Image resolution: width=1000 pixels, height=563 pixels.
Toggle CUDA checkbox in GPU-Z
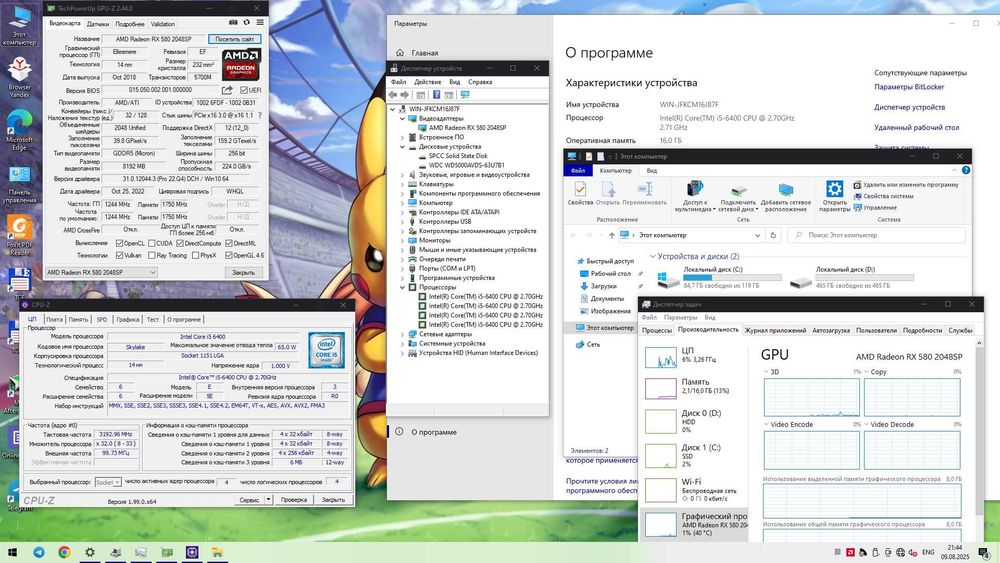[152, 243]
